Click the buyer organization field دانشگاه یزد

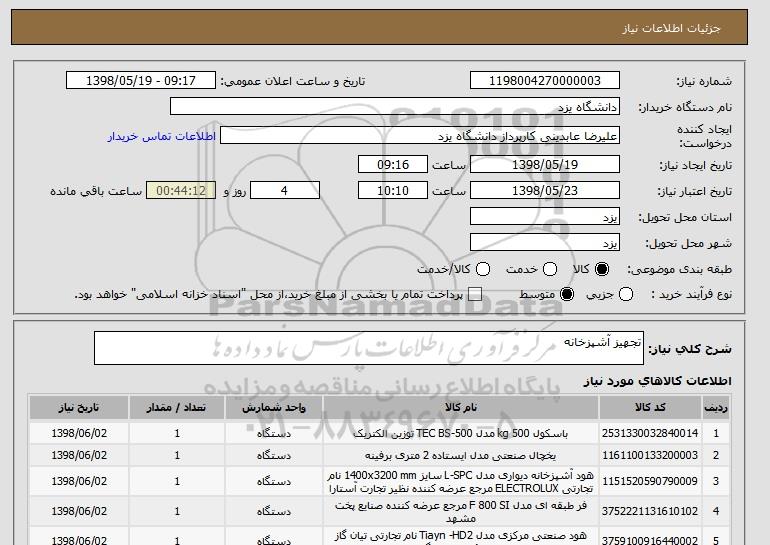(395, 107)
